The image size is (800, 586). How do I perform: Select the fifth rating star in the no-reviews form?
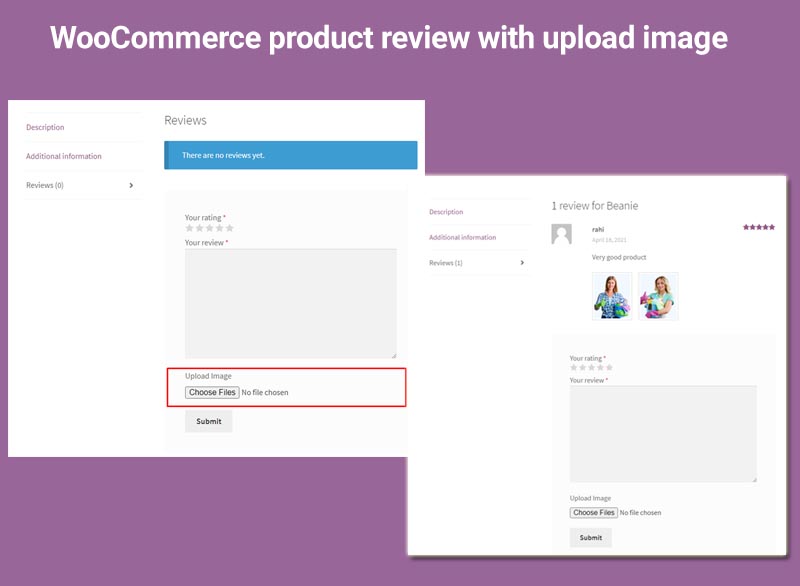coord(230,228)
